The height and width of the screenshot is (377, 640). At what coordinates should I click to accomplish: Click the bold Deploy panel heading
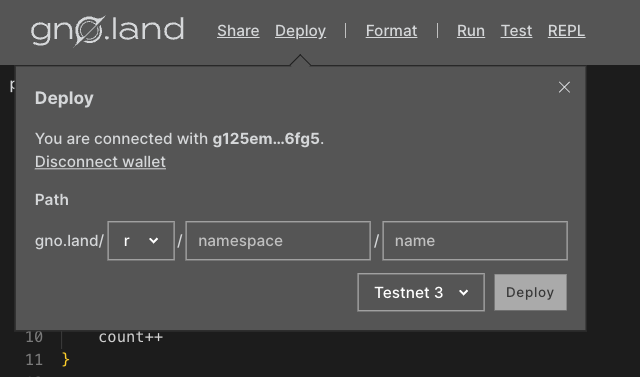coord(64,99)
